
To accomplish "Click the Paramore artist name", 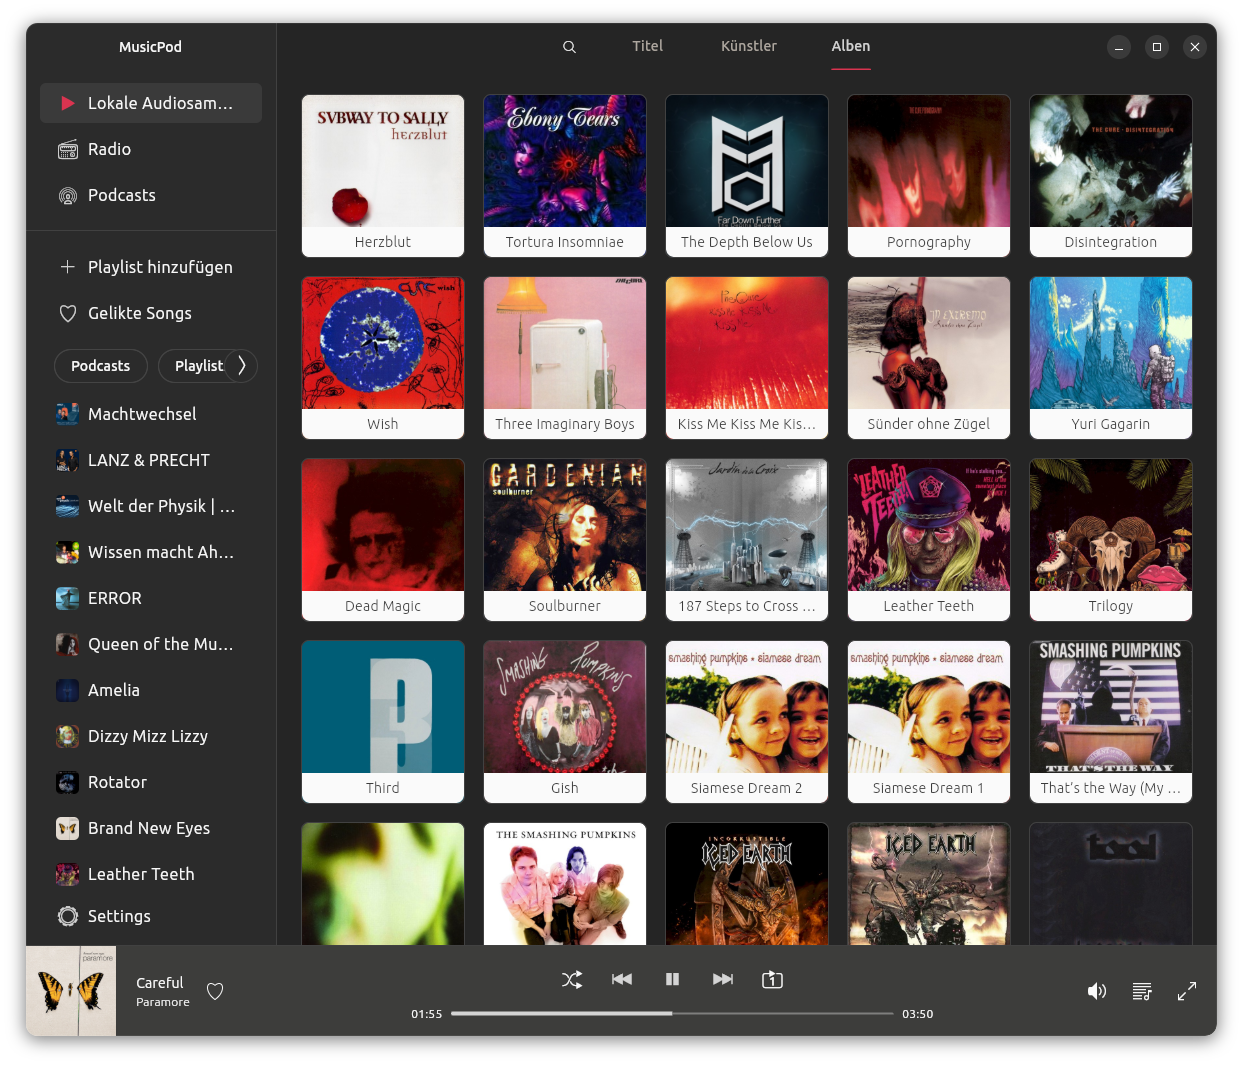I will [163, 1002].
